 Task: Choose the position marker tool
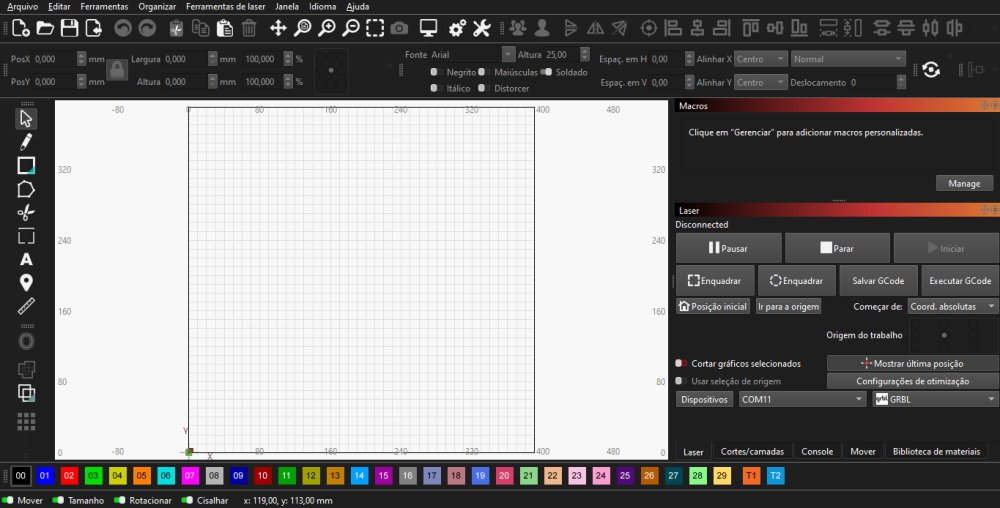[26, 282]
